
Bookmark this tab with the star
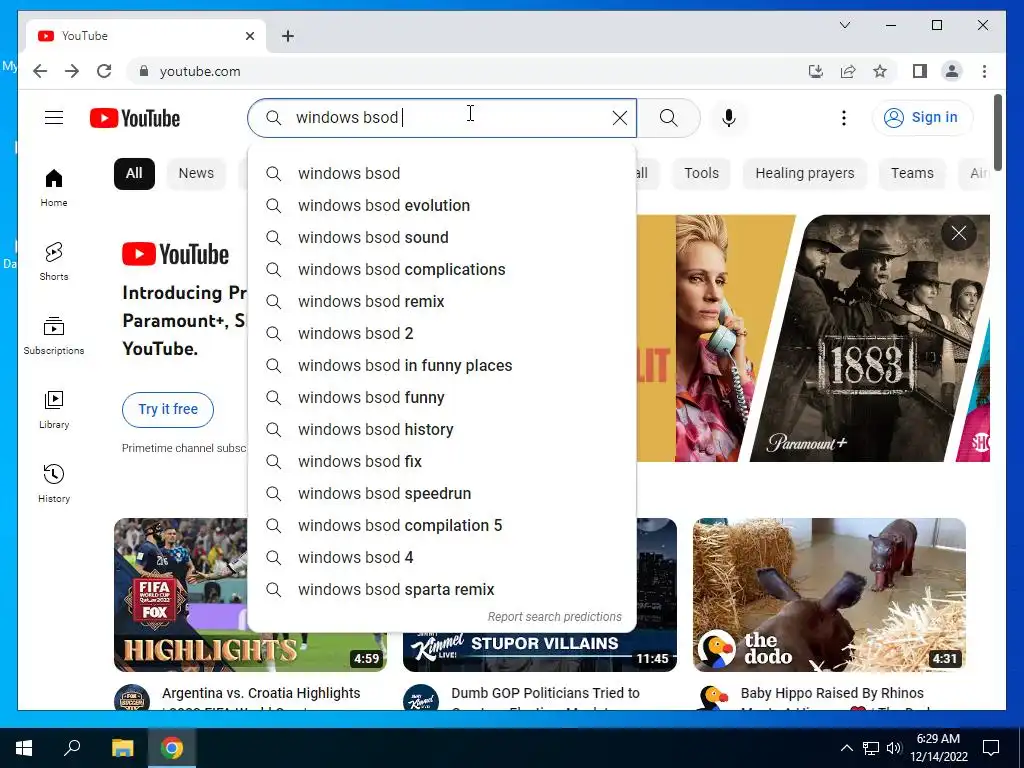(880, 71)
